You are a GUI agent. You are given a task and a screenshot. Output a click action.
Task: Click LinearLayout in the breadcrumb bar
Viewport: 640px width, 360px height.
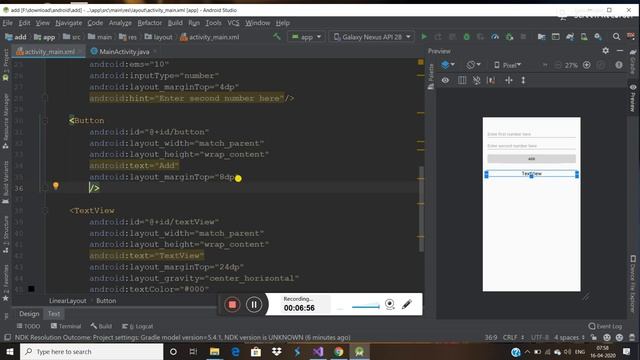[67, 301]
